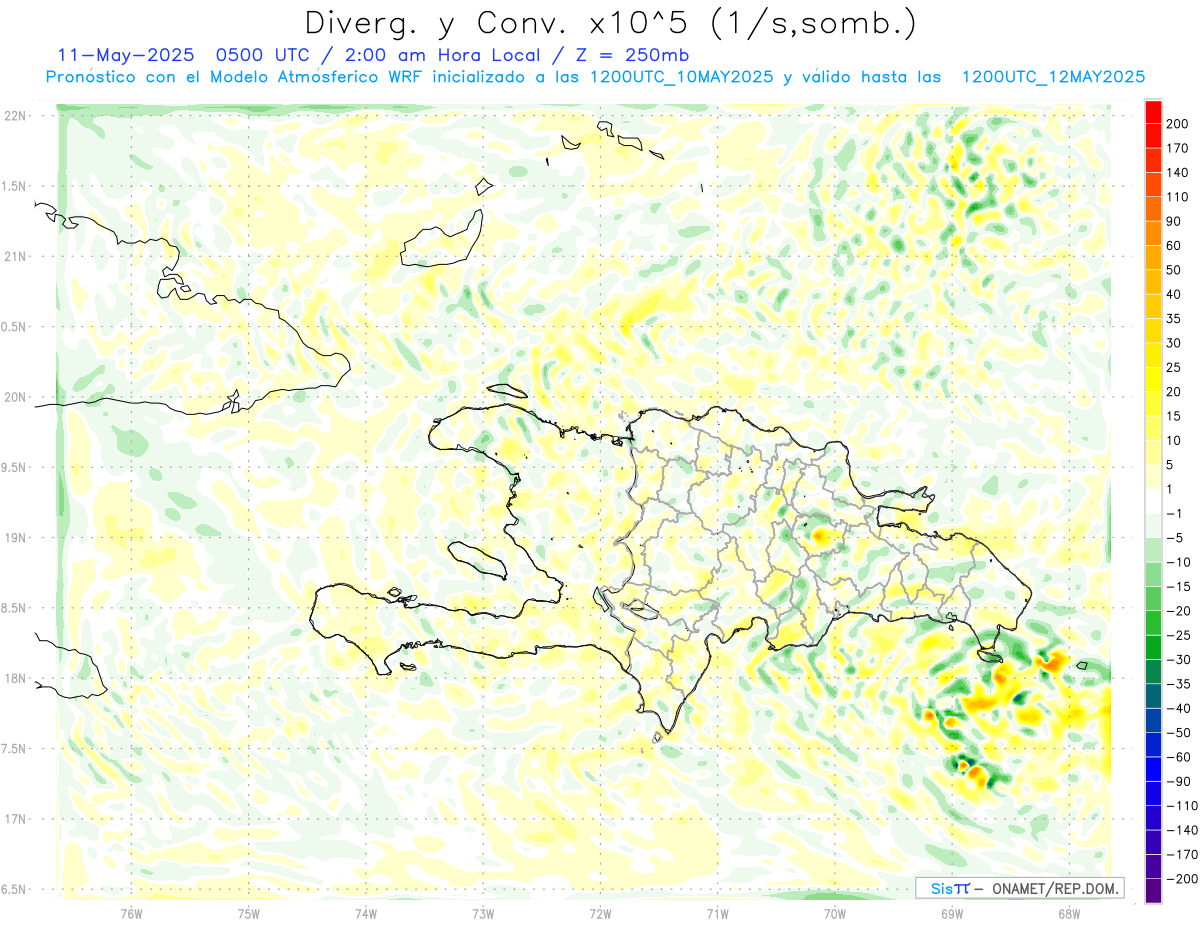Click the '20N' latitude label
This screenshot has width=1200, height=927.
[15, 397]
